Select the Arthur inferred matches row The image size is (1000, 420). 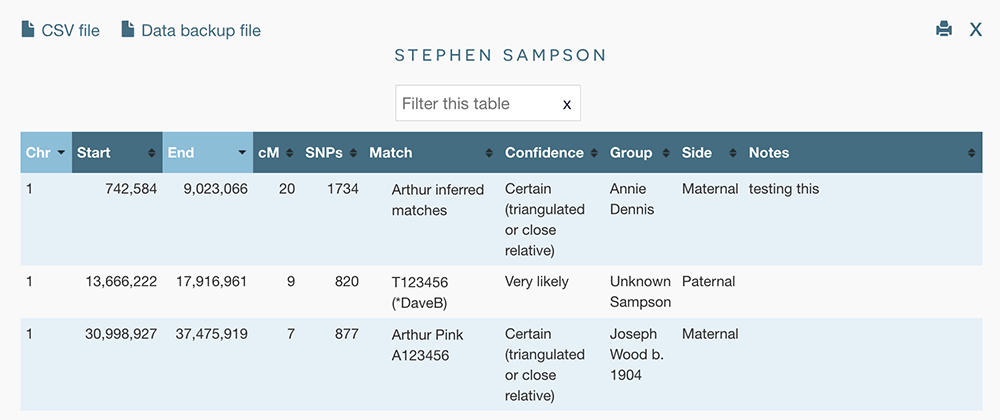[x=437, y=200]
